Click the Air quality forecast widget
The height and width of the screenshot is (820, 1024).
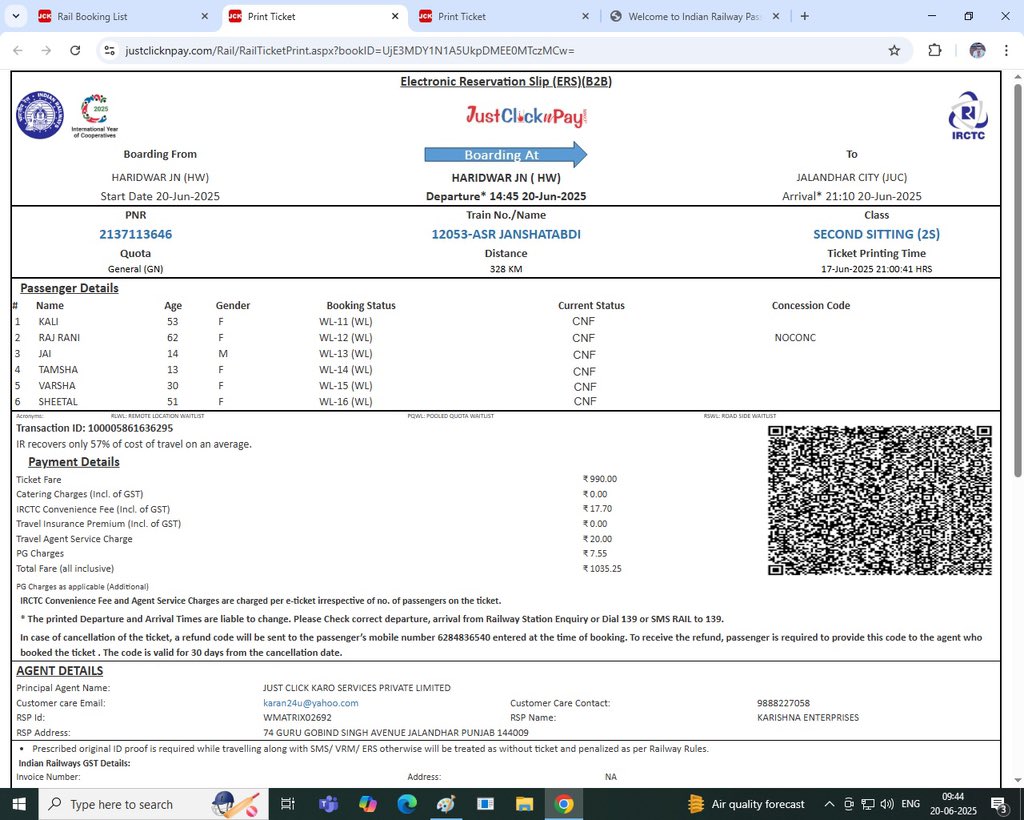(x=746, y=804)
